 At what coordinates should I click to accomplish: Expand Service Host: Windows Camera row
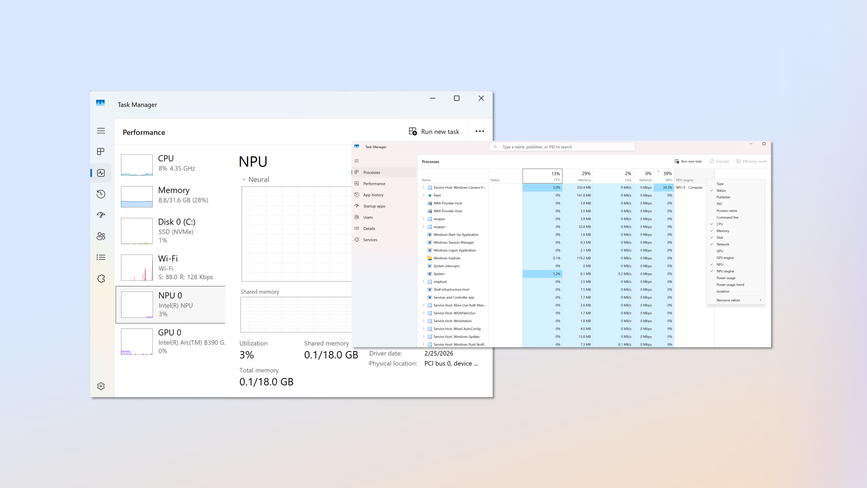[x=424, y=187]
